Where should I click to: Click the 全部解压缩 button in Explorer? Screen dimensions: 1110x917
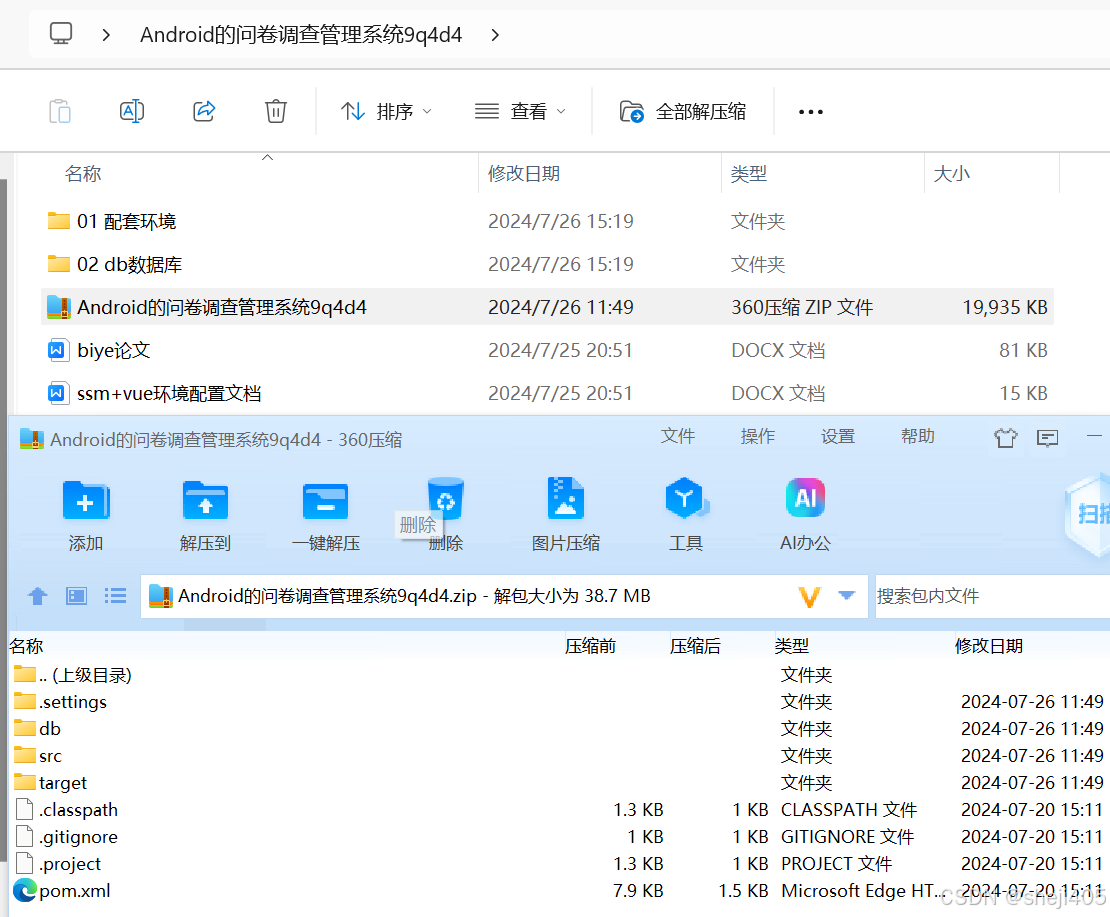(x=682, y=111)
